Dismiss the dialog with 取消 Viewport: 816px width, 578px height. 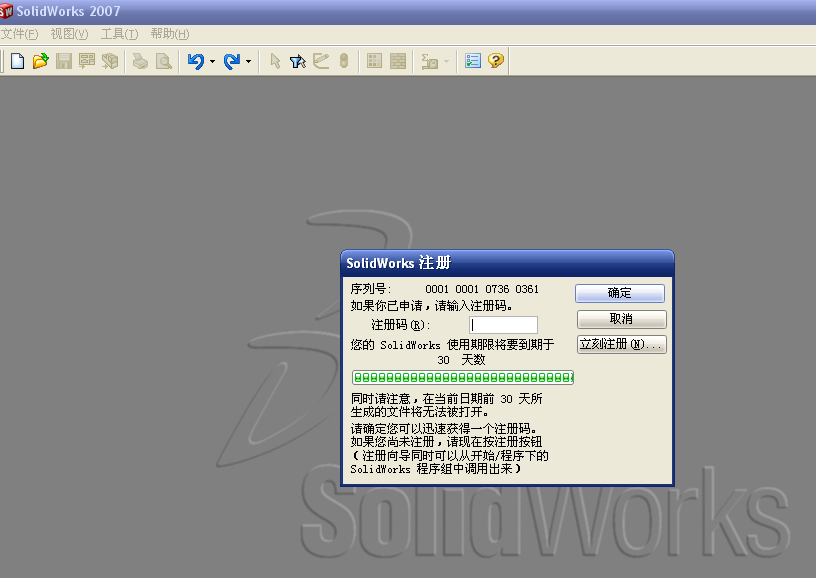(x=621, y=319)
